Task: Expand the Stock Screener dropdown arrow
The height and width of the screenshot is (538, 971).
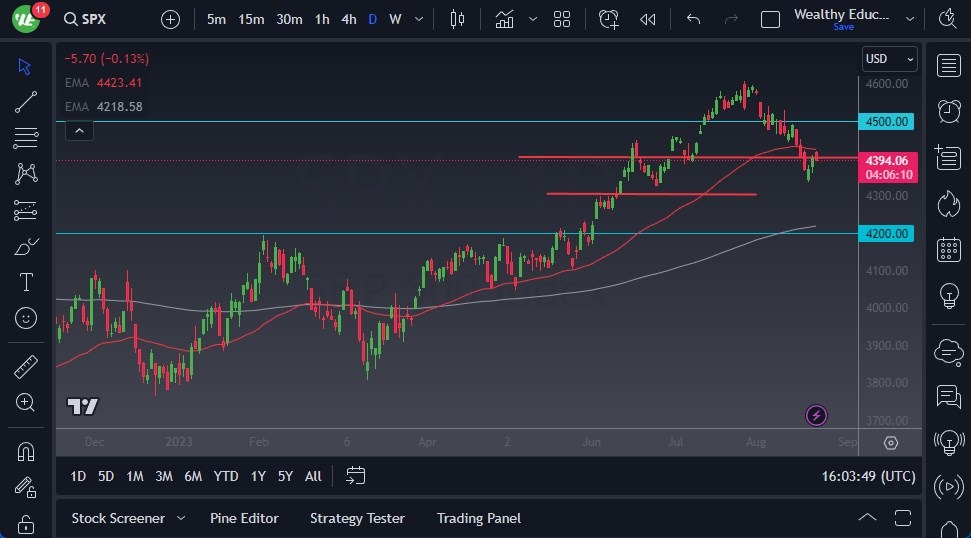Action: [x=181, y=518]
